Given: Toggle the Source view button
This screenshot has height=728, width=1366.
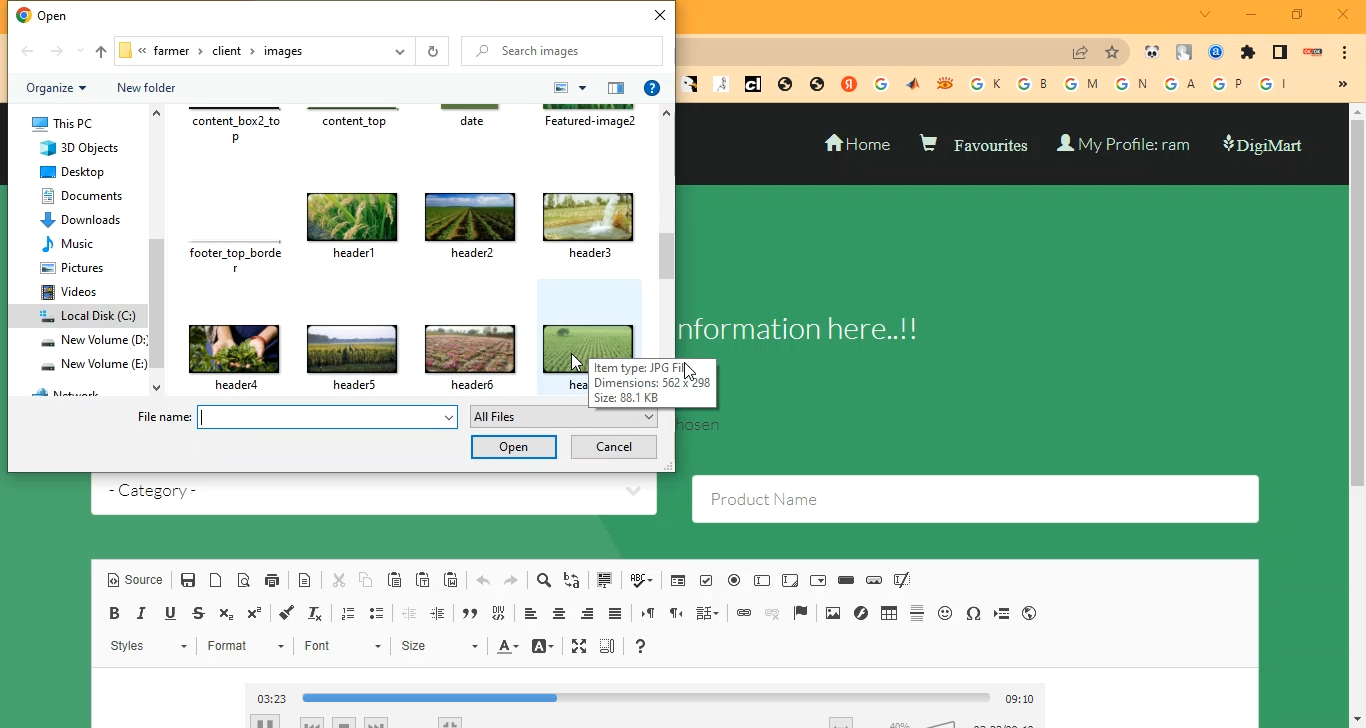Looking at the screenshot, I should pos(135,581).
